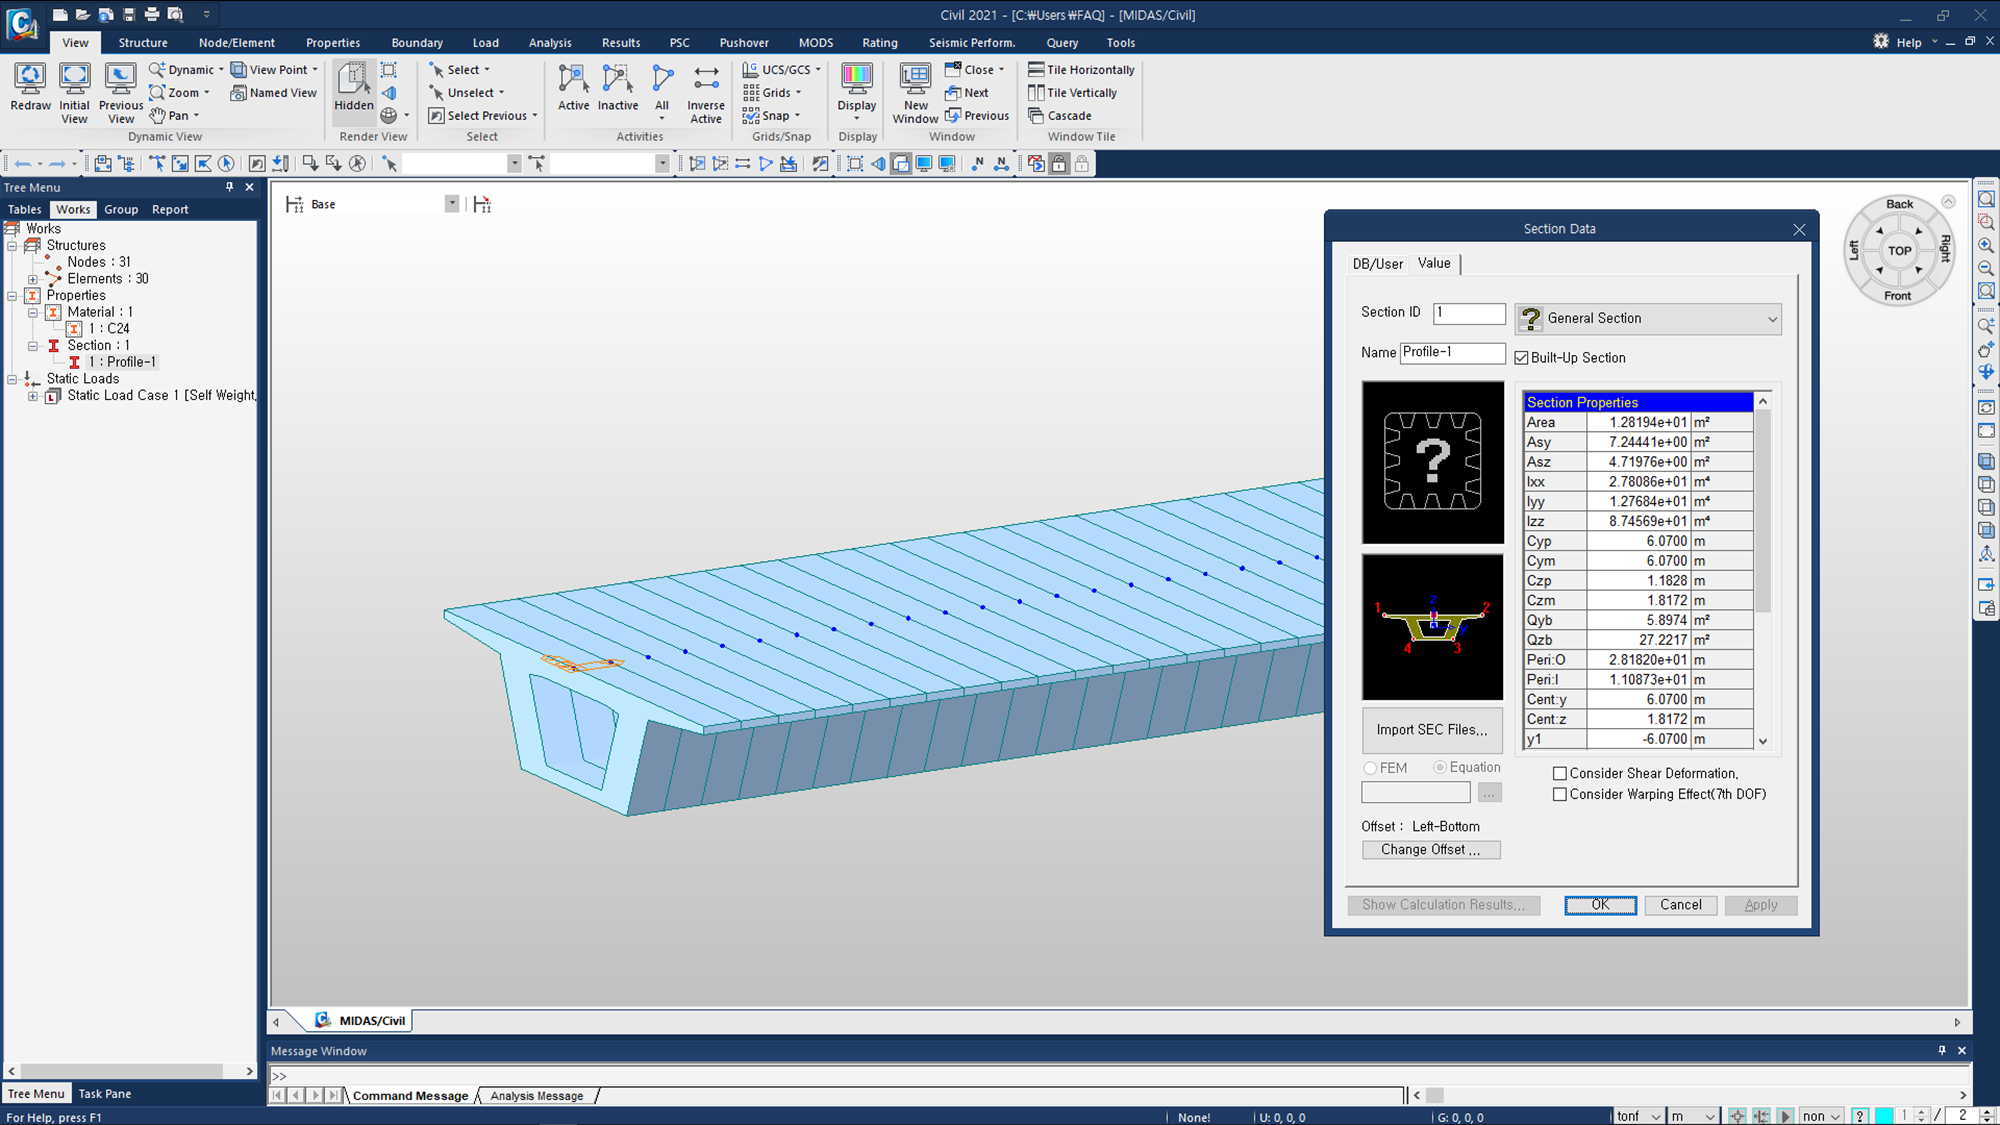Switch to Analysis Message tab
Image resolution: width=2000 pixels, height=1125 pixels.
pos(537,1096)
